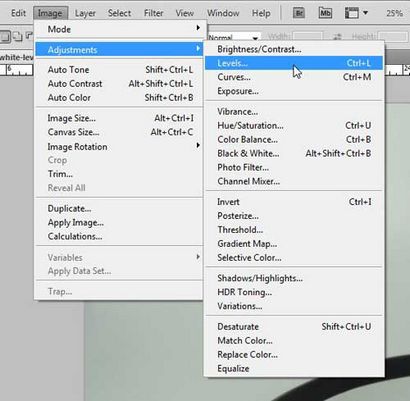Open the Layer menu
410x401 pixels.
pyautogui.click(x=85, y=13)
